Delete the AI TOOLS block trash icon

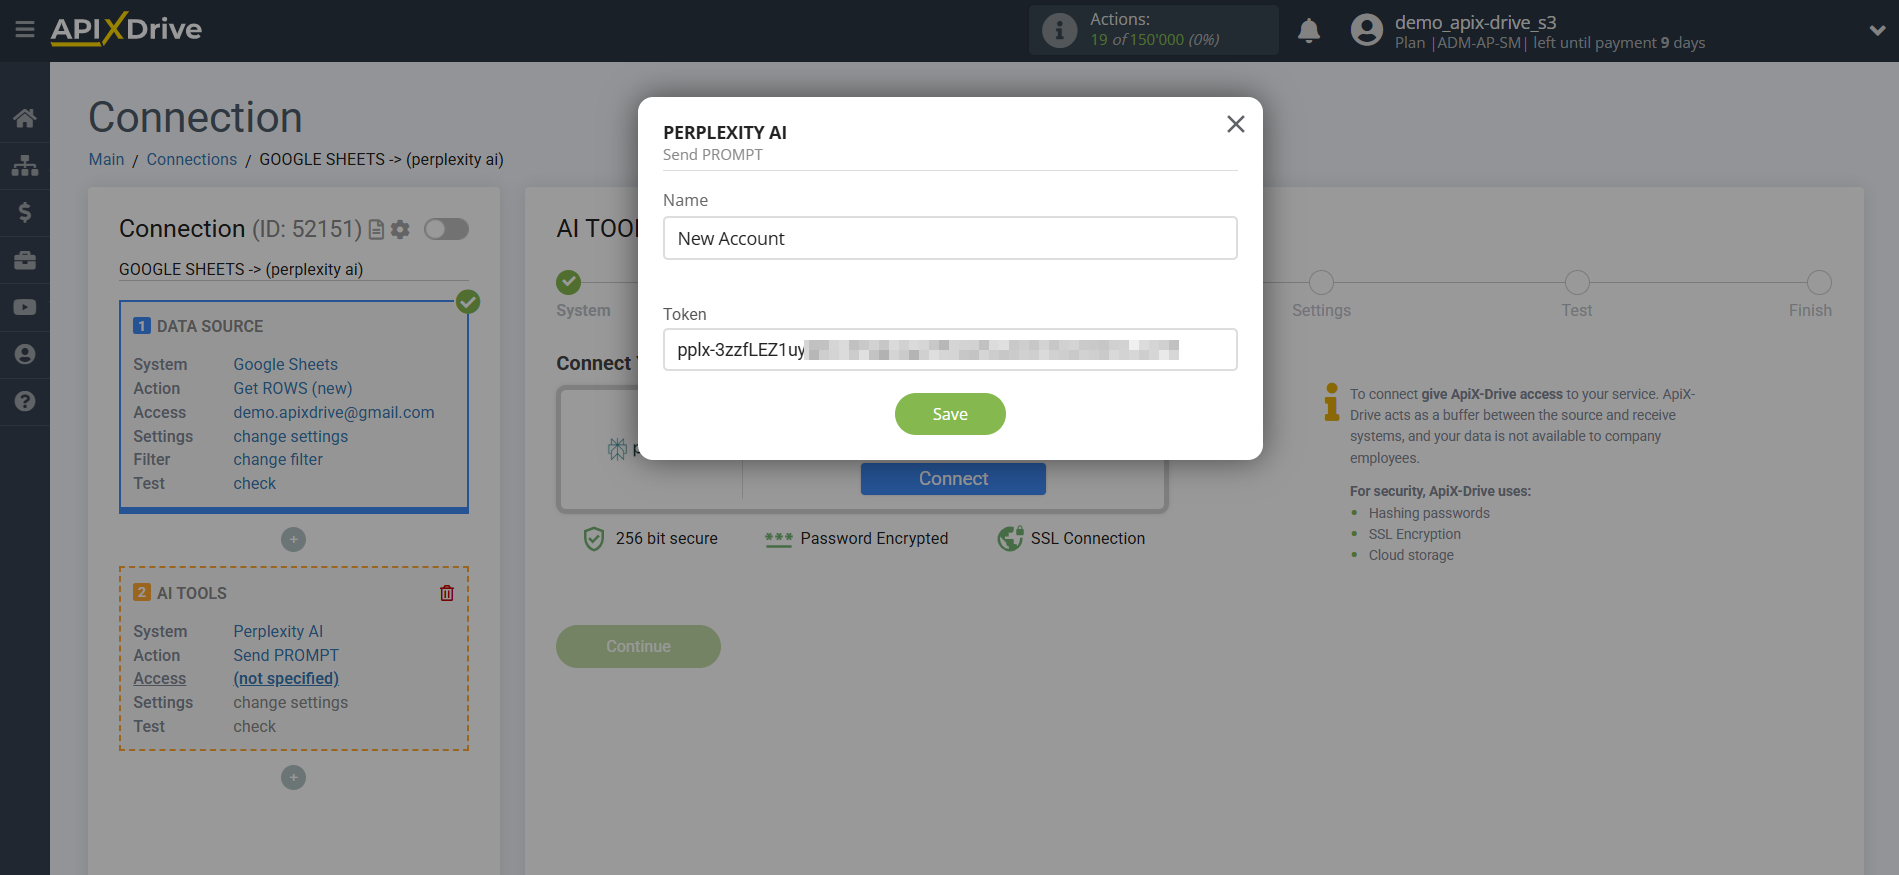(x=447, y=593)
